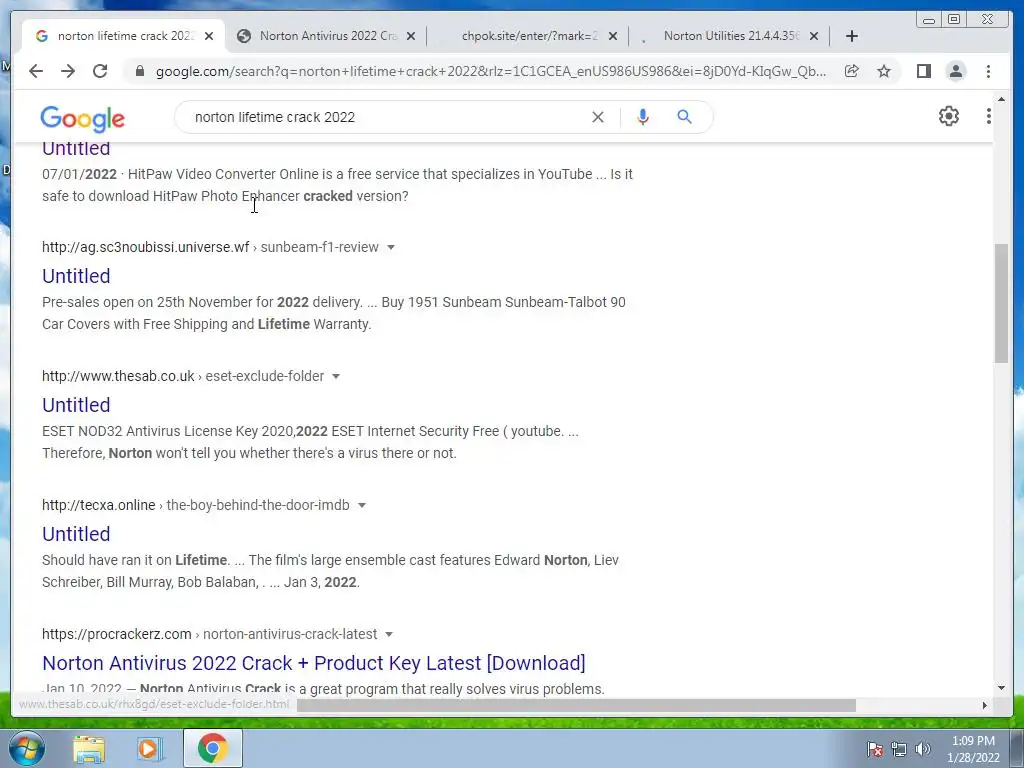Image resolution: width=1024 pixels, height=768 pixels.
Task: Expand options arrow for sunbeam-f1-review result
Action: pos(391,248)
